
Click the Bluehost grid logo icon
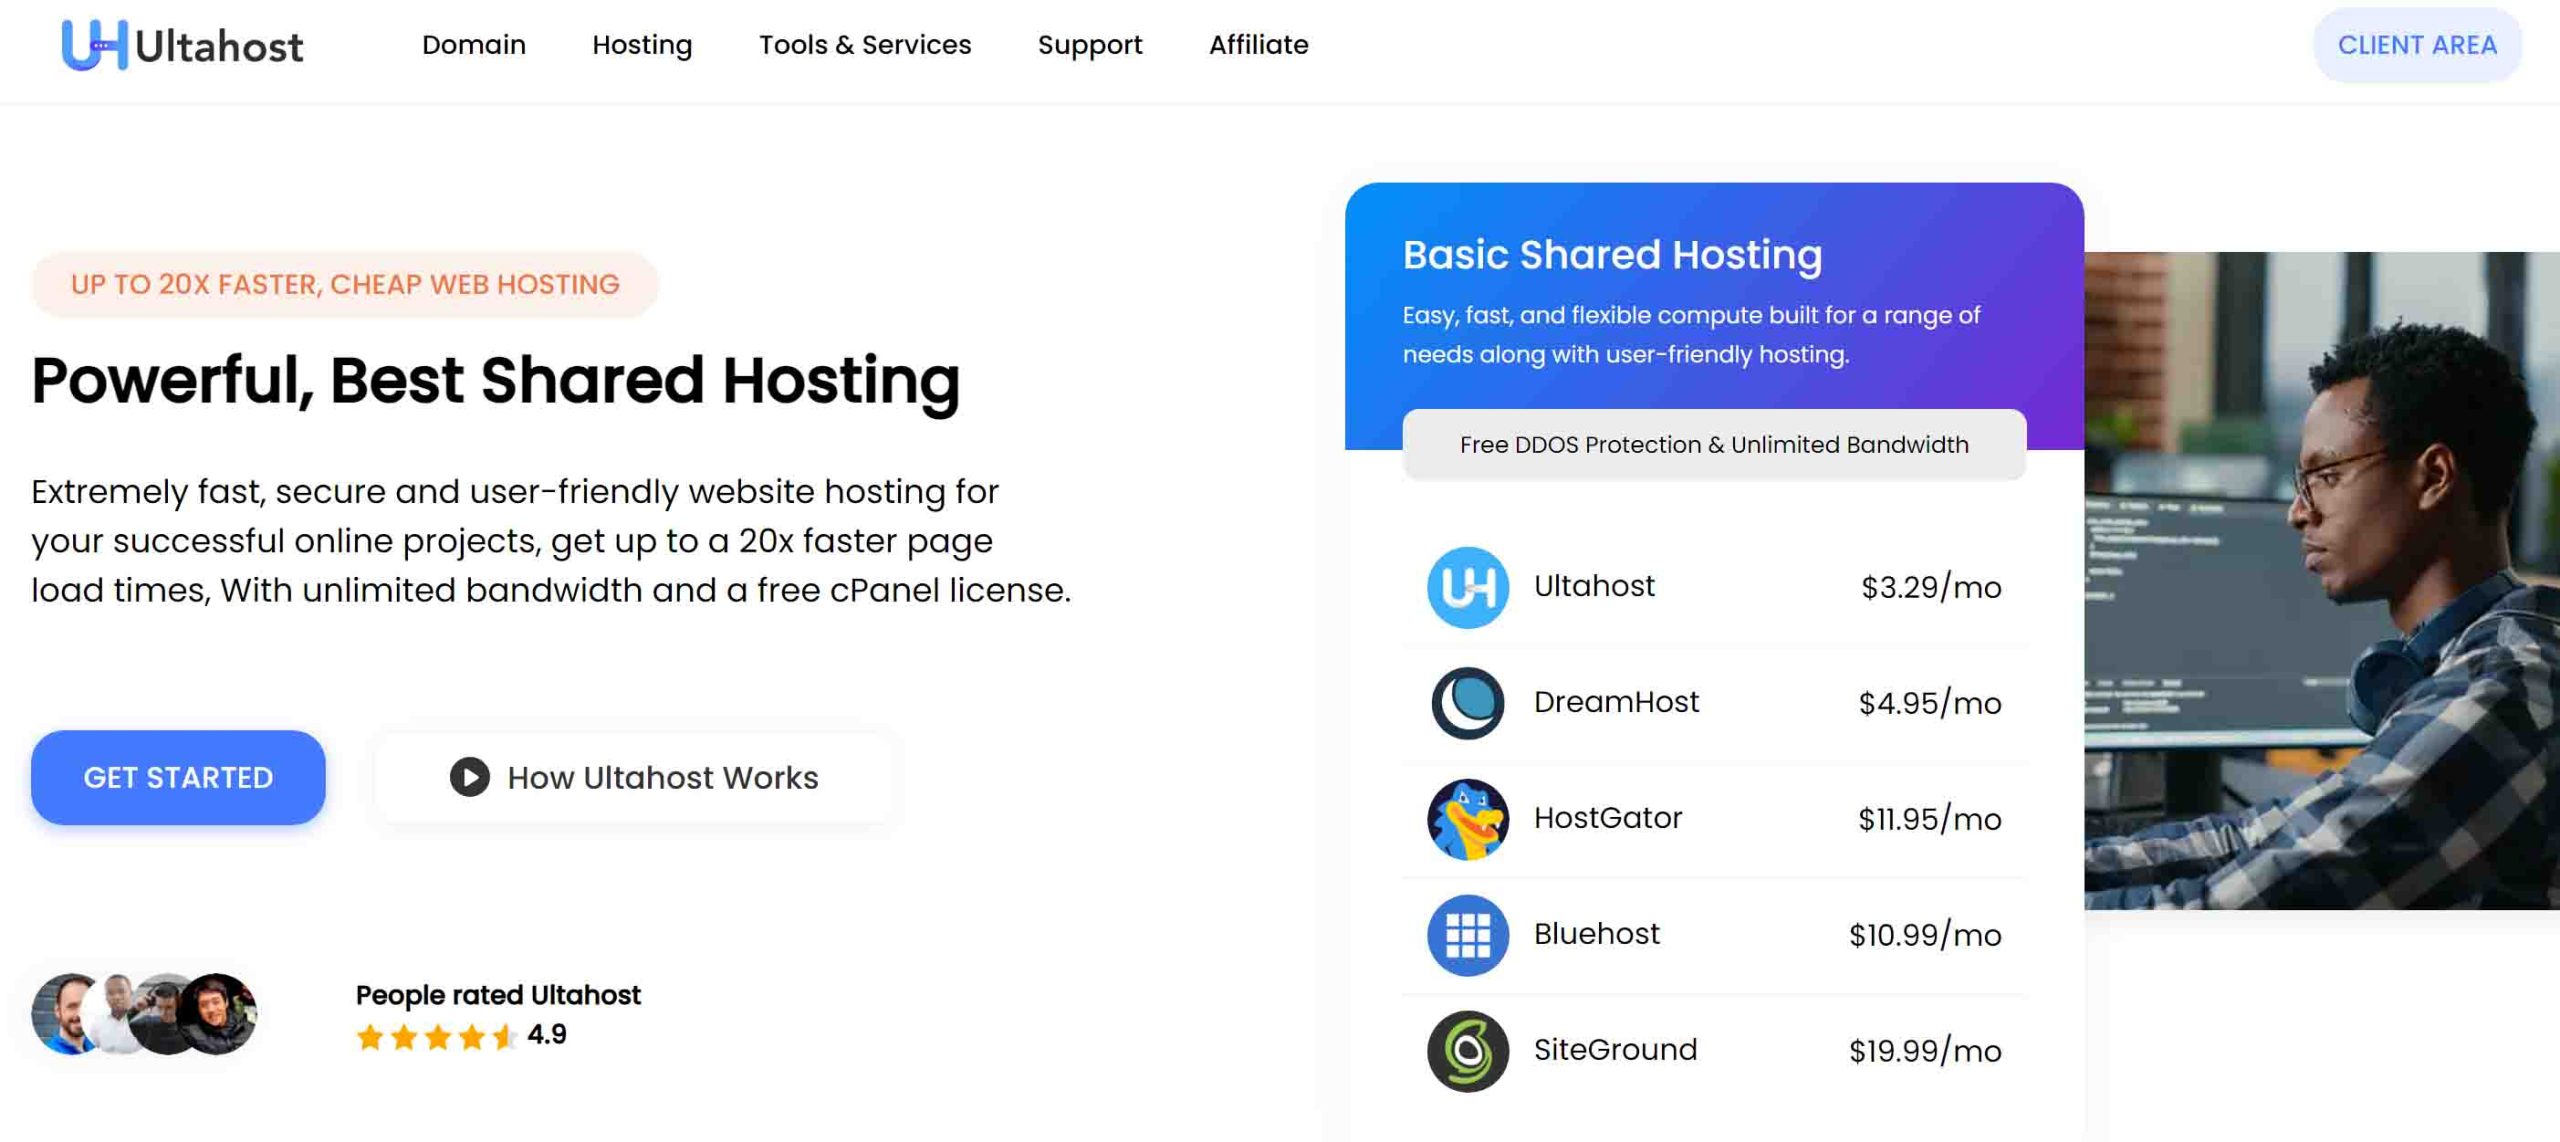[1467, 935]
